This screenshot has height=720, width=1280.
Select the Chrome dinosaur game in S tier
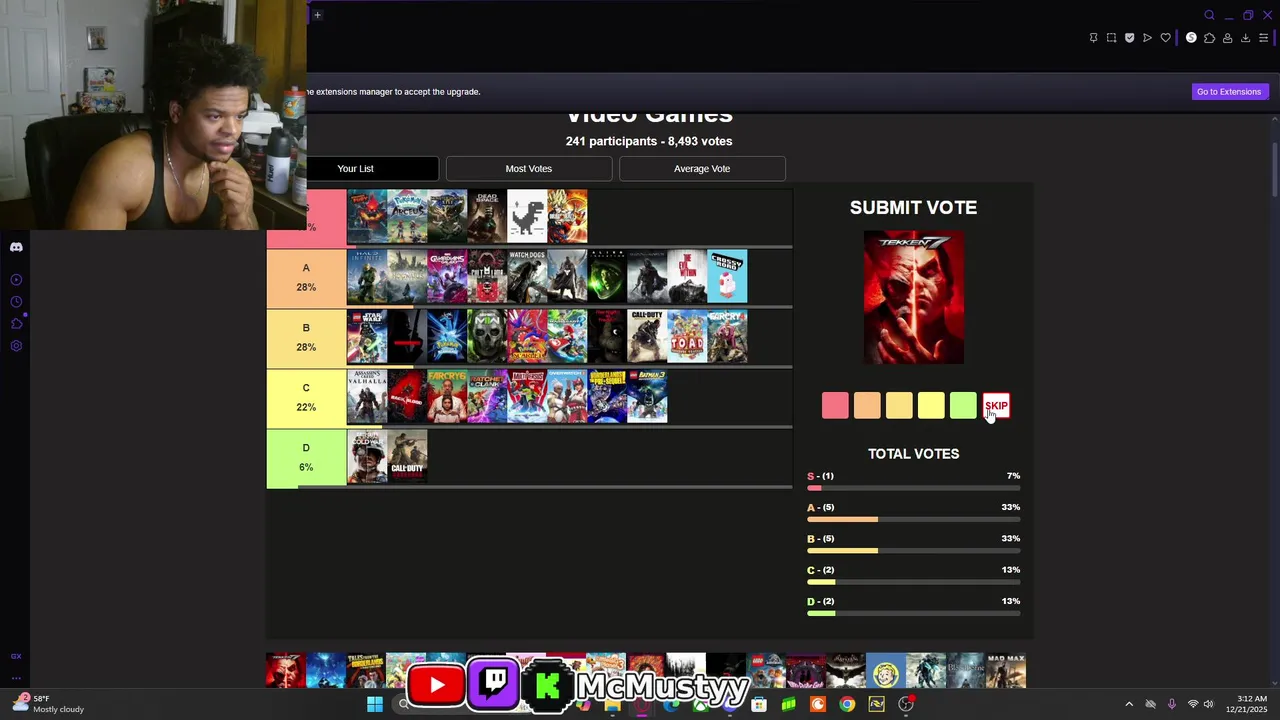pyautogui.click(x=527, y=216)
